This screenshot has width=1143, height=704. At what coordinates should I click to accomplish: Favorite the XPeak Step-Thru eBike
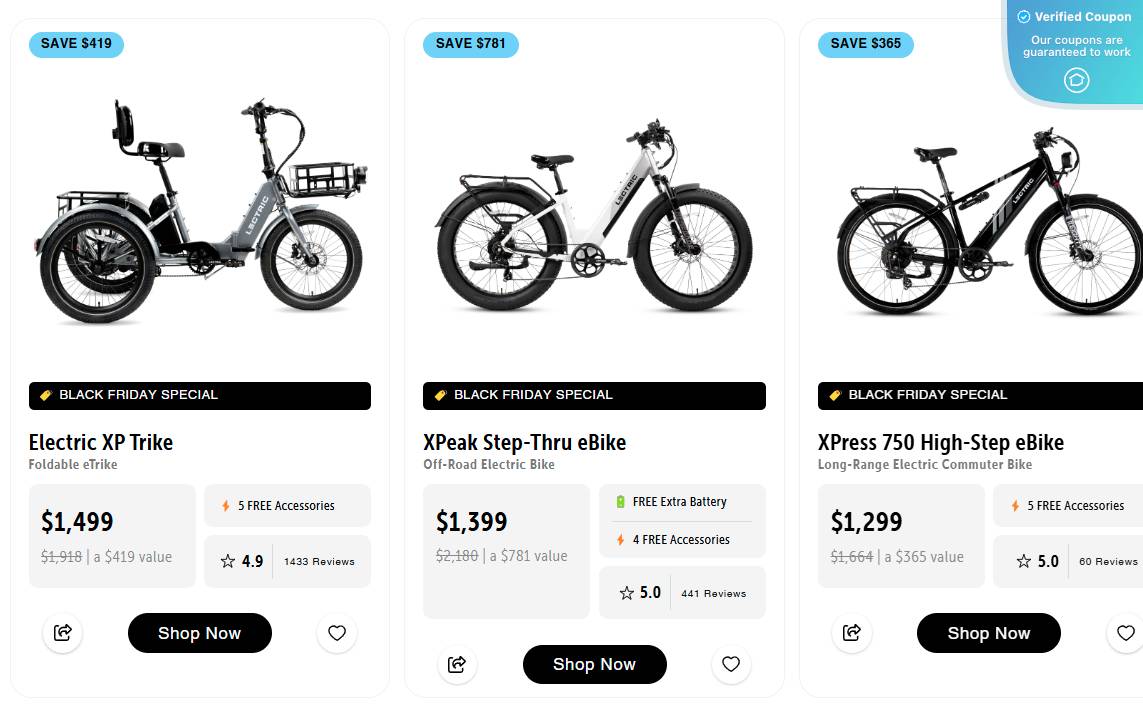click(731, 664)
